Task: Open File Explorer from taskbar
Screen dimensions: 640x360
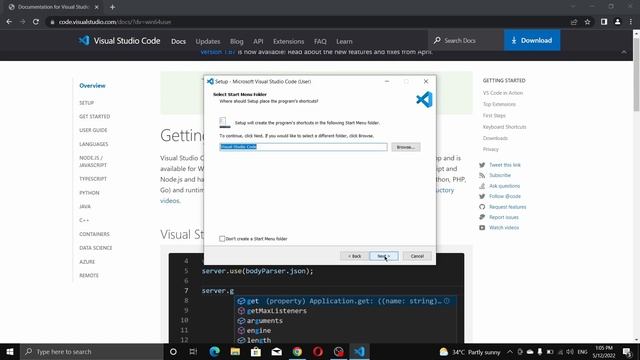Action: (x=235, y=351)
